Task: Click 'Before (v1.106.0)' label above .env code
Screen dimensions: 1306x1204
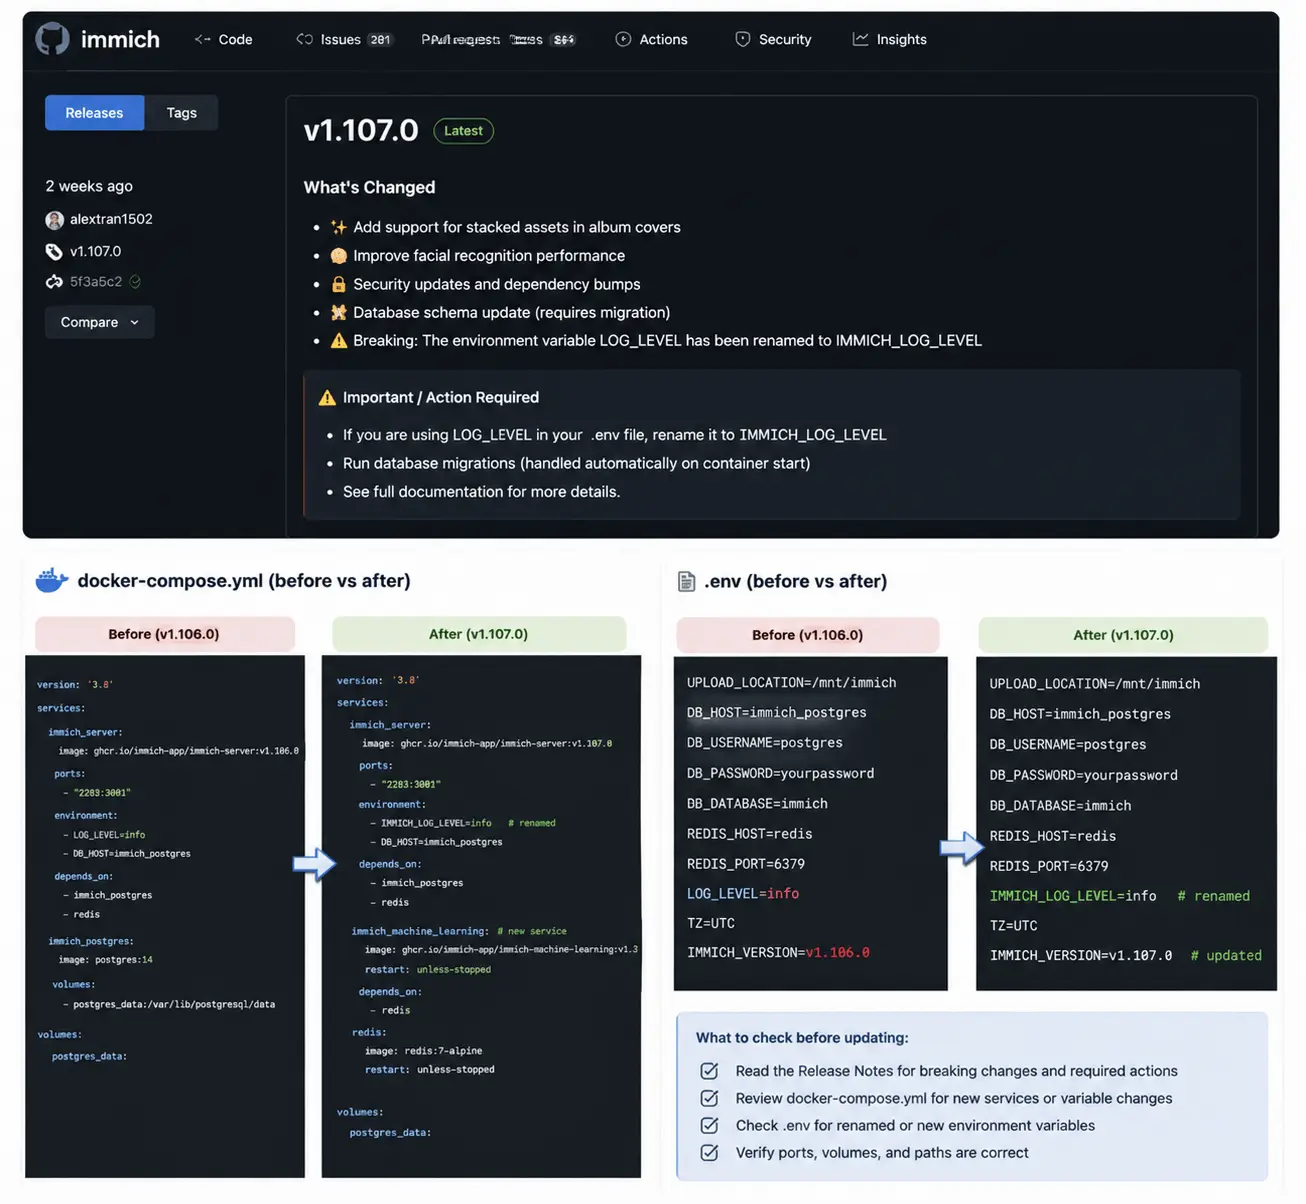Action: [x=807, y=635]
